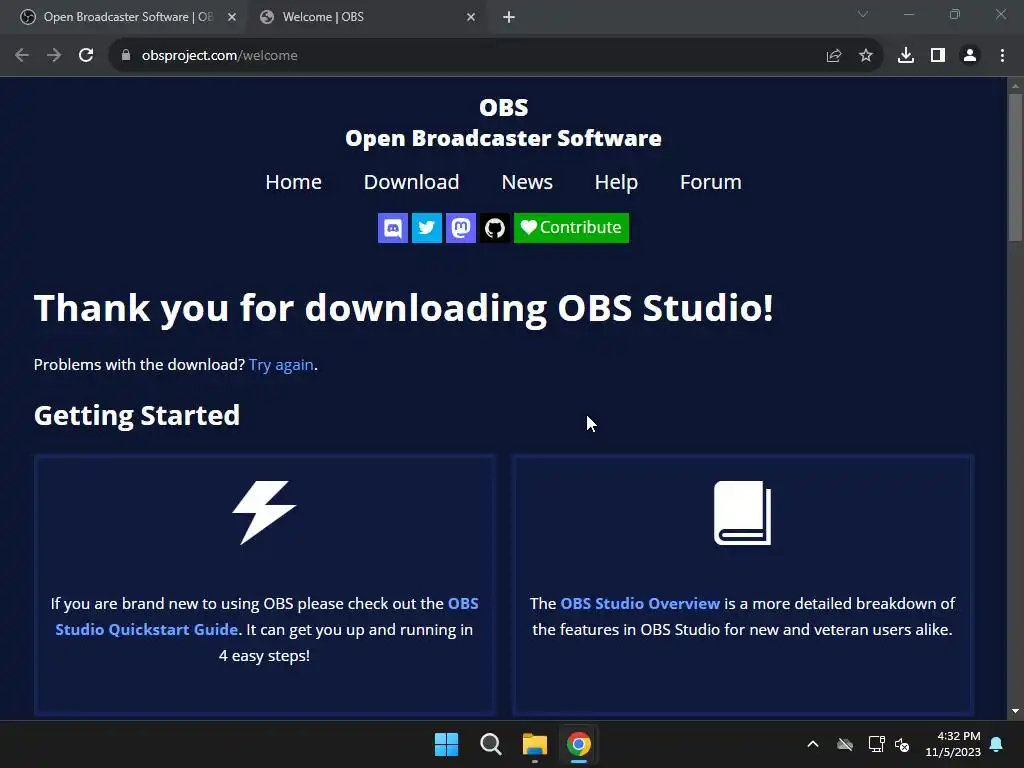This screenshot has width=1024, height=768.
Task: Click the scrollbar down arrow
Action: click(1015, 711)
